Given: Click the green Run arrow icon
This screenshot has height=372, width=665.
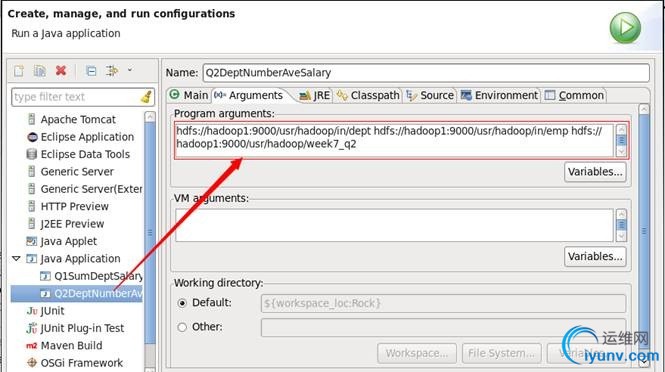Looking at the screenshot, I should pyautogui.click(x=625, y=28).
